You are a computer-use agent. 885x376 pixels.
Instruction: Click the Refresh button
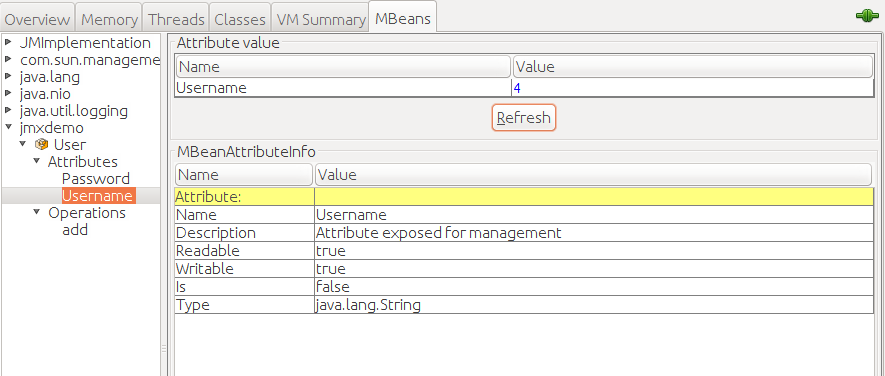[524, 117]
